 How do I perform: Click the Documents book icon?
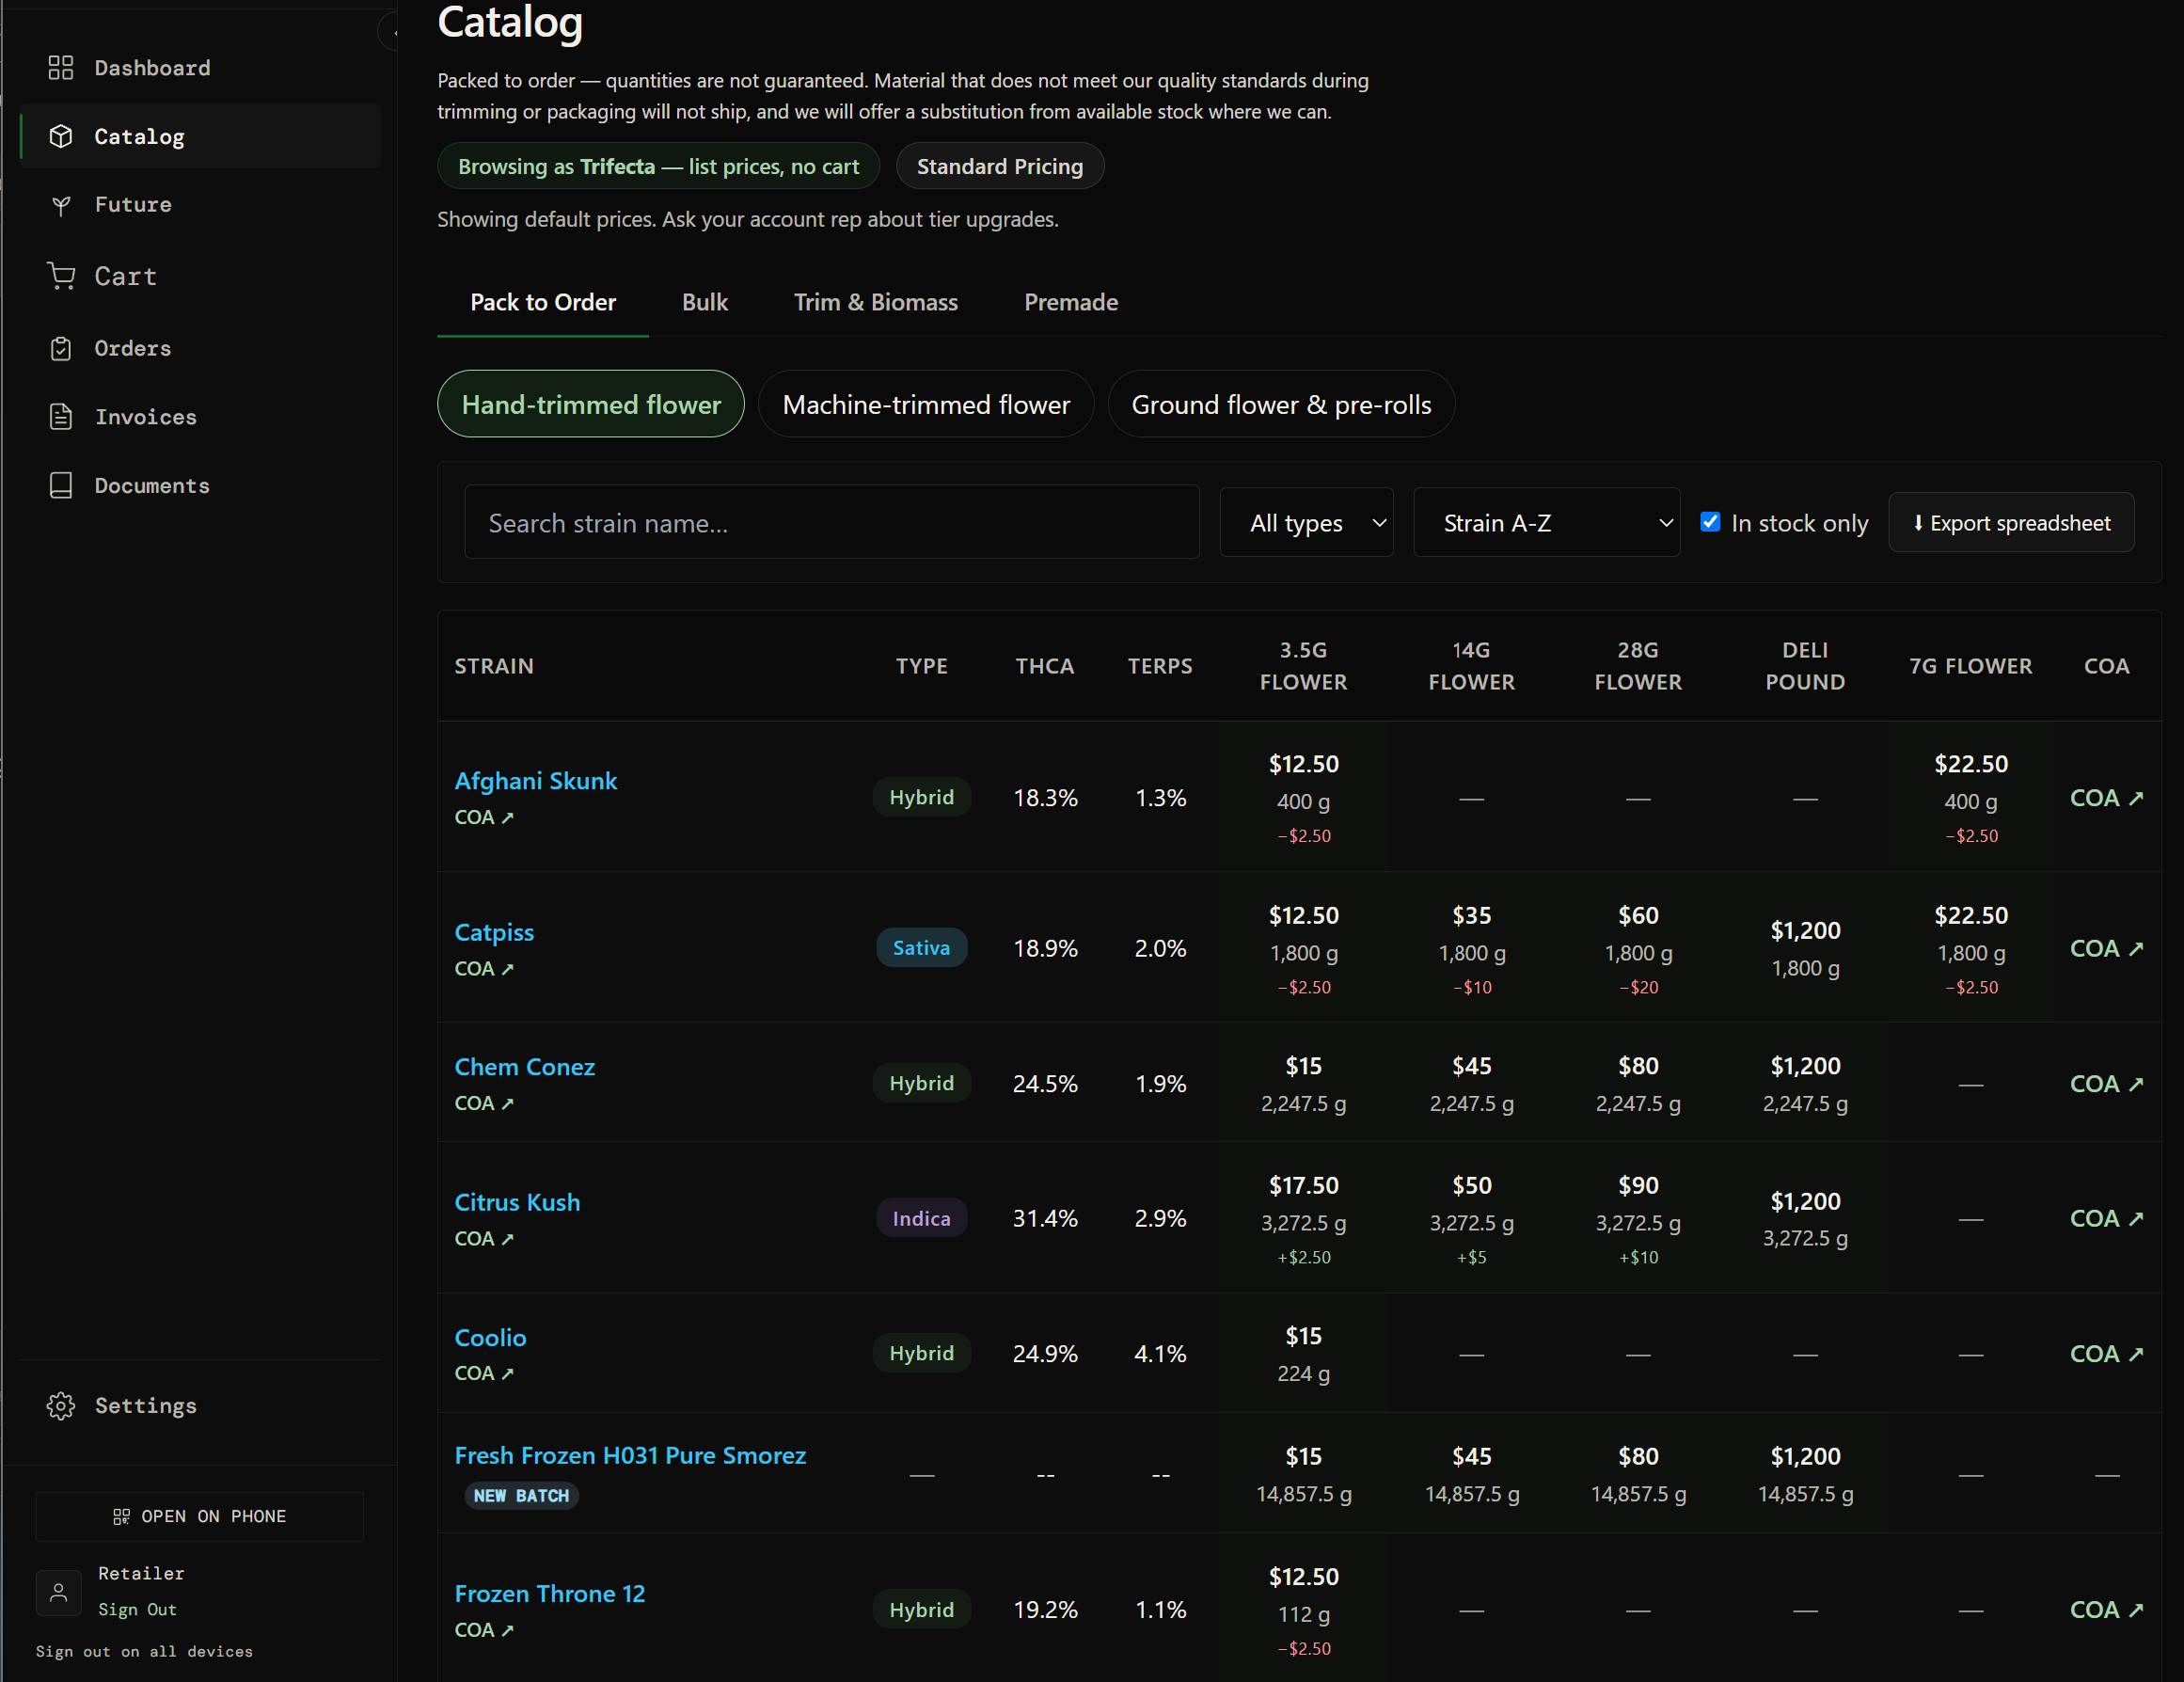(x=61, y=485)
